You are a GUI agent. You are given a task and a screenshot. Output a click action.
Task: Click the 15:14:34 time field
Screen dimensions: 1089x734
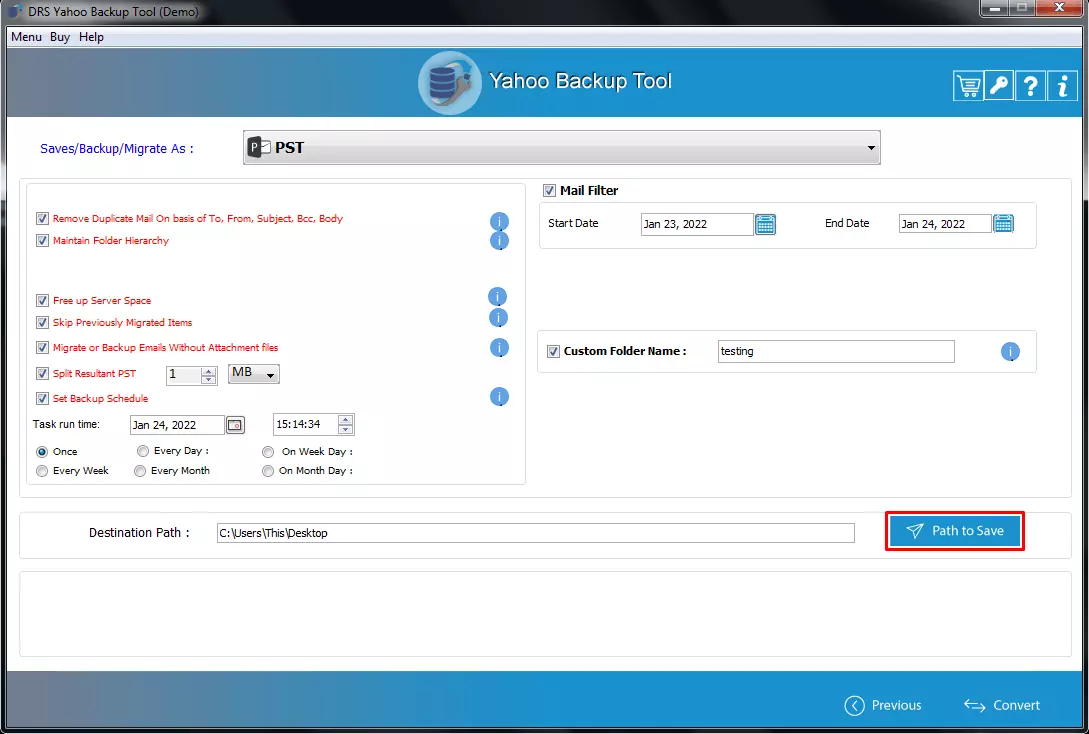pyautogui.click(x=306, y=424)
